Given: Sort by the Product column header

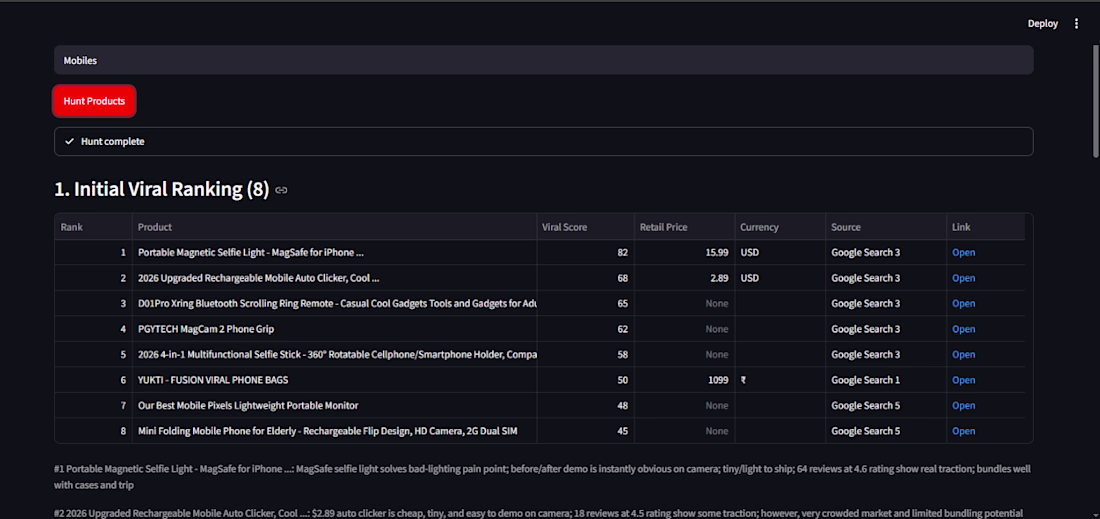Looking at the screenshot, I should (335, 227).
